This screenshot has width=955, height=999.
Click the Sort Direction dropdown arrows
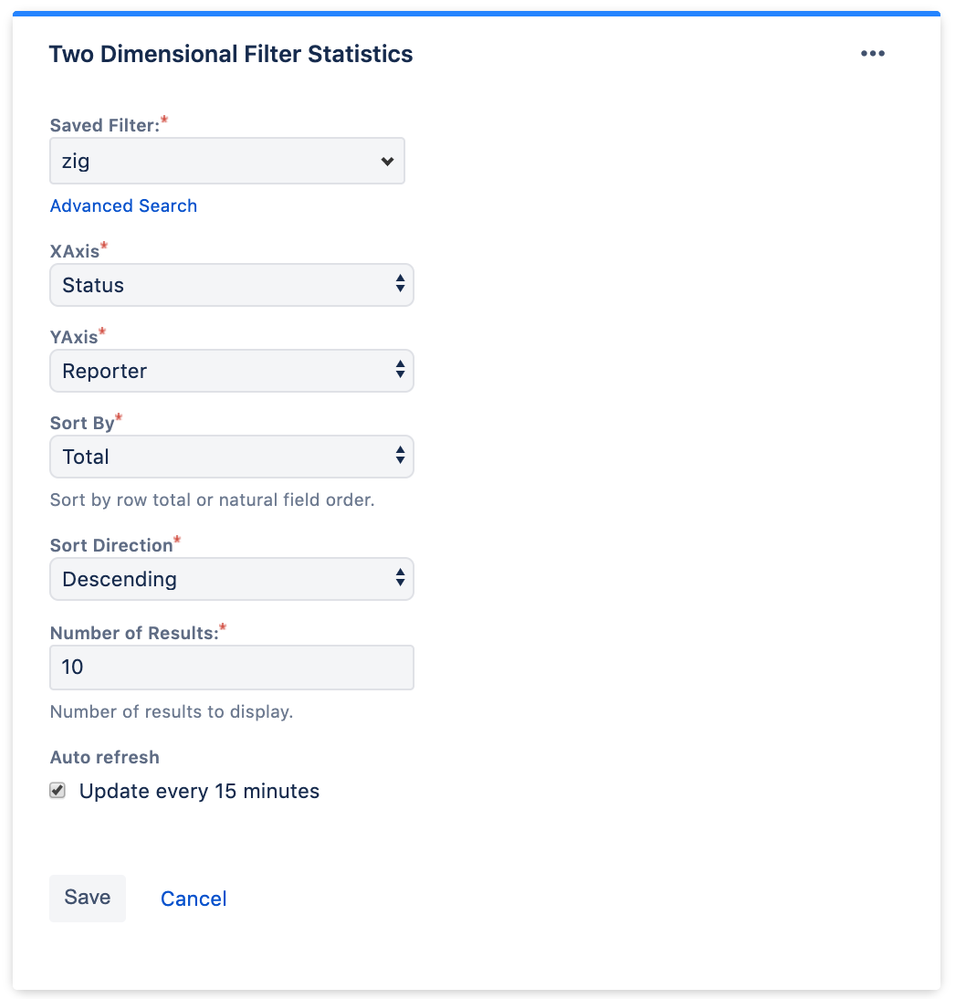click(x=401, y=579)
